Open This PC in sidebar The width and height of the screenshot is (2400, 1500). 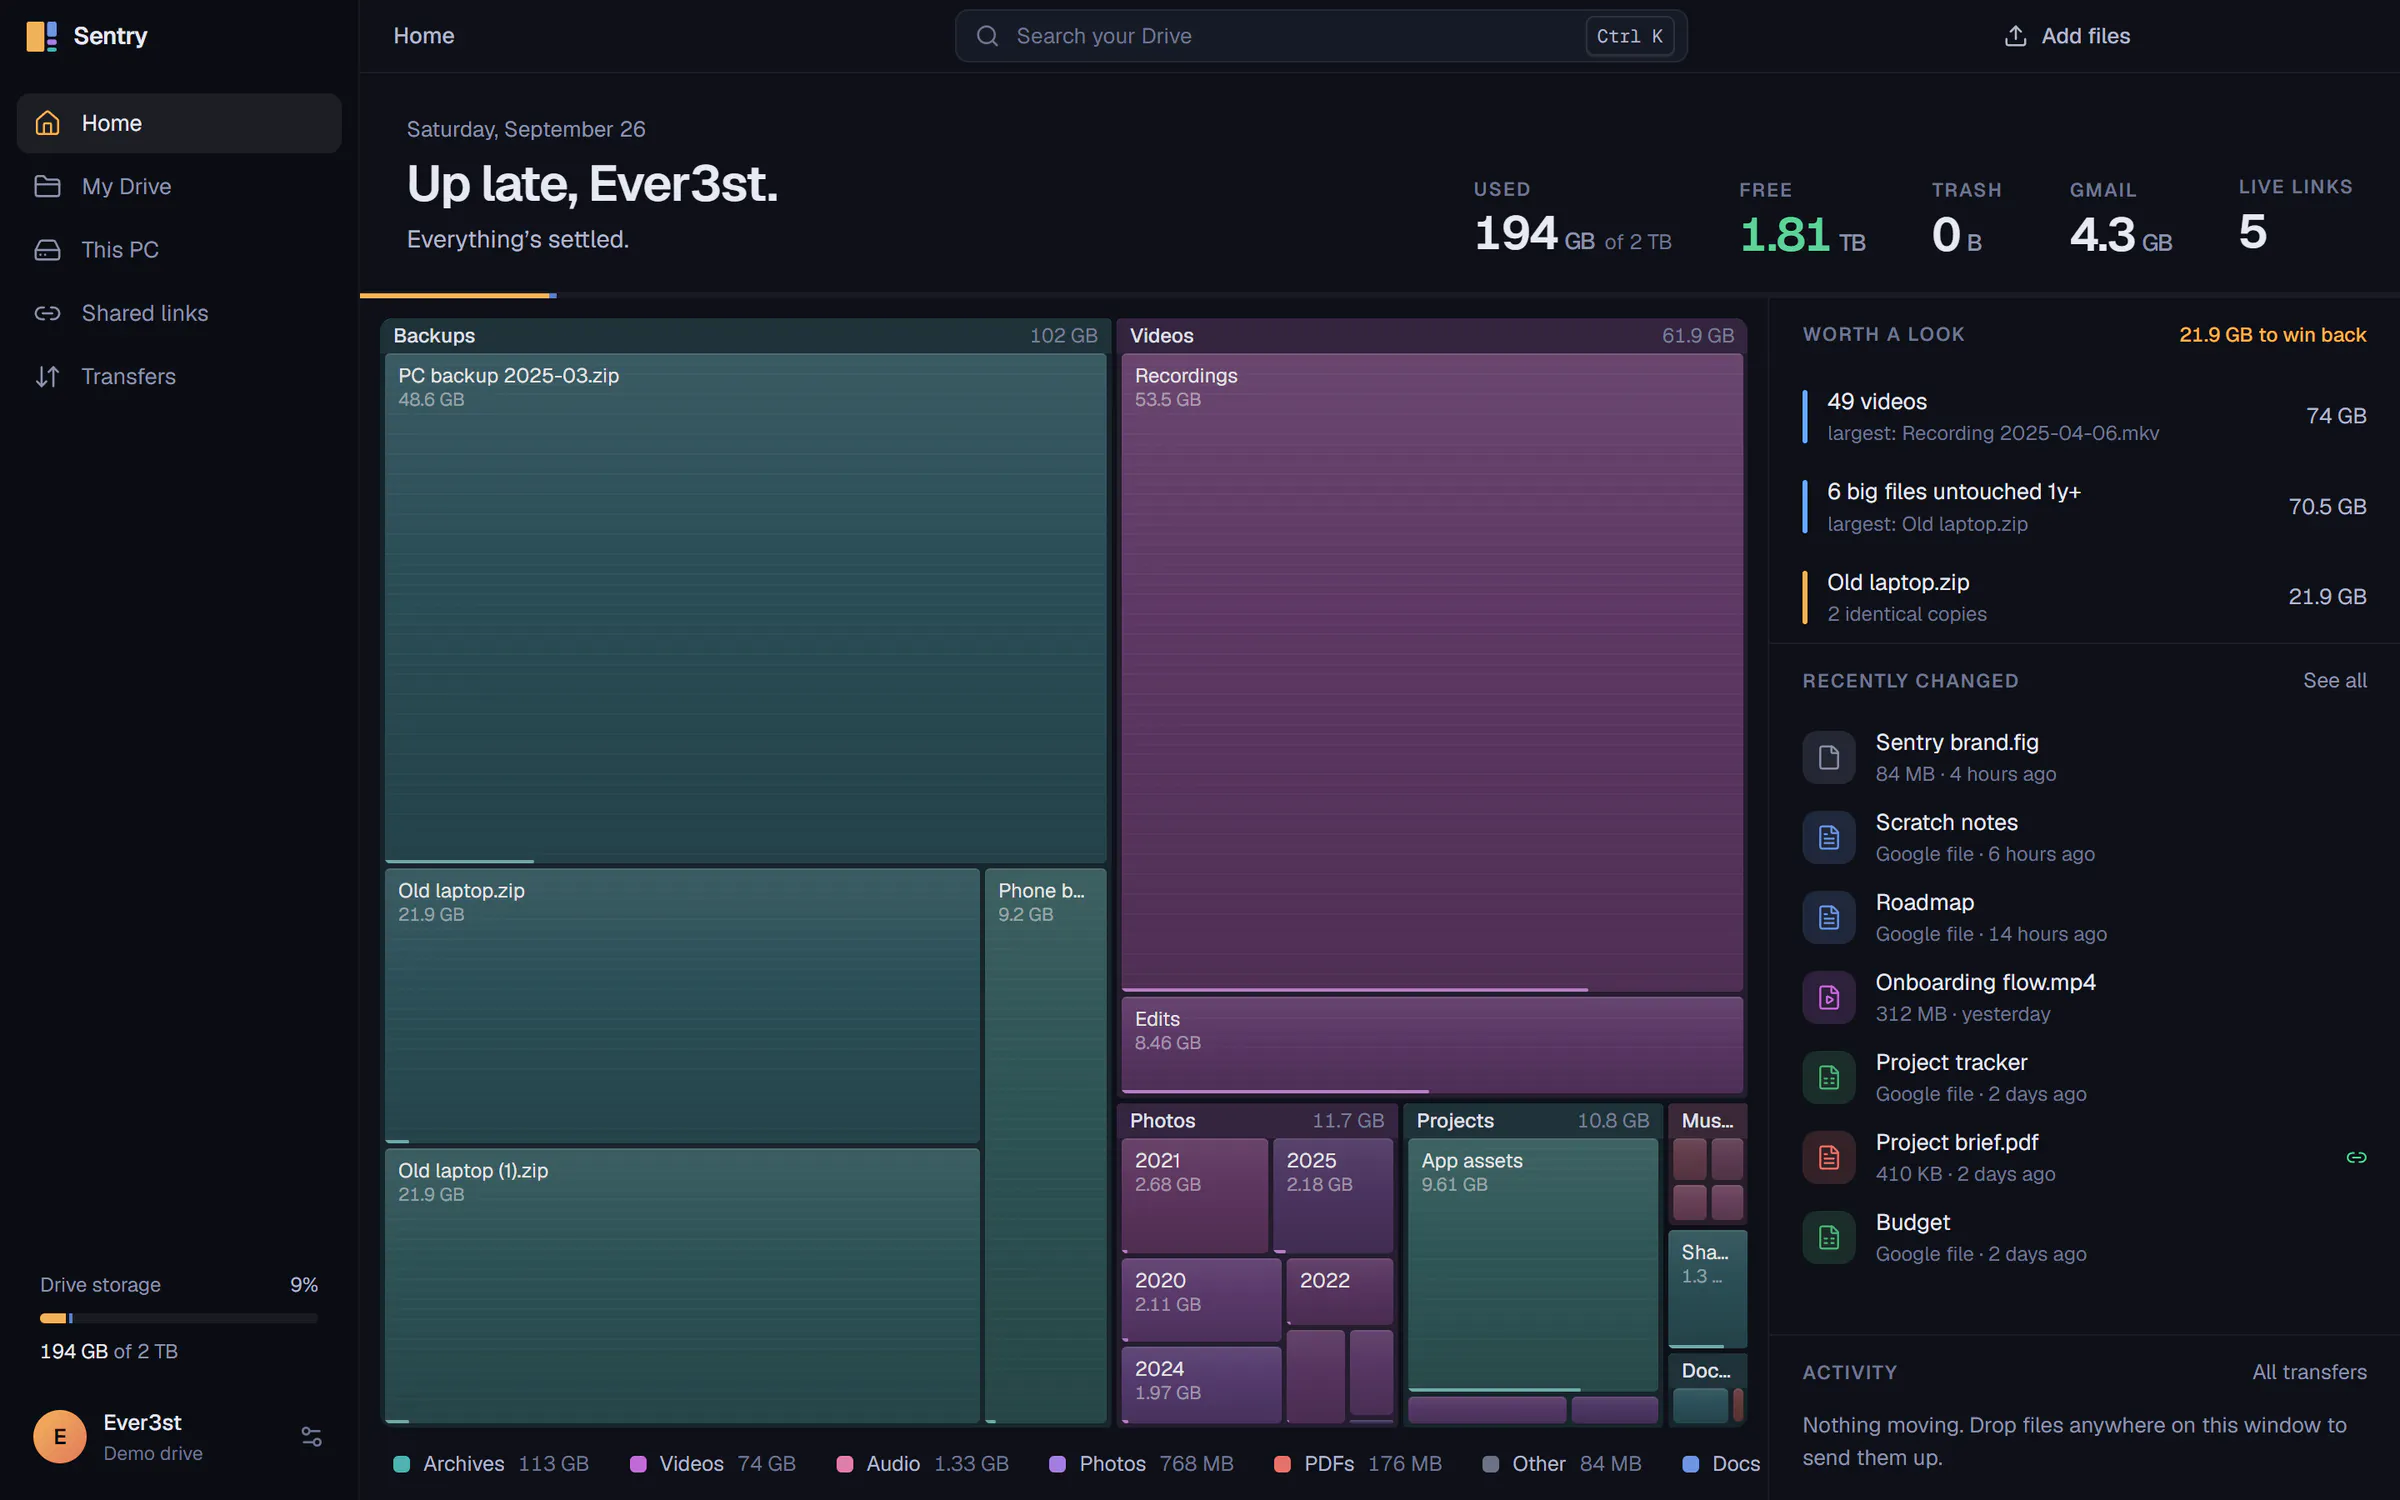pos(179,249)
